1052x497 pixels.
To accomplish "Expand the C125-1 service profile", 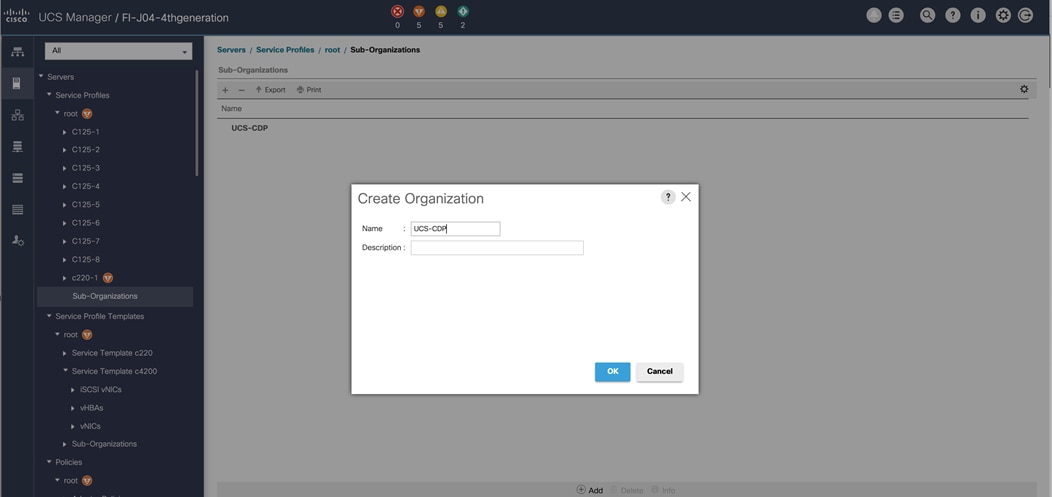I will 64,132.
